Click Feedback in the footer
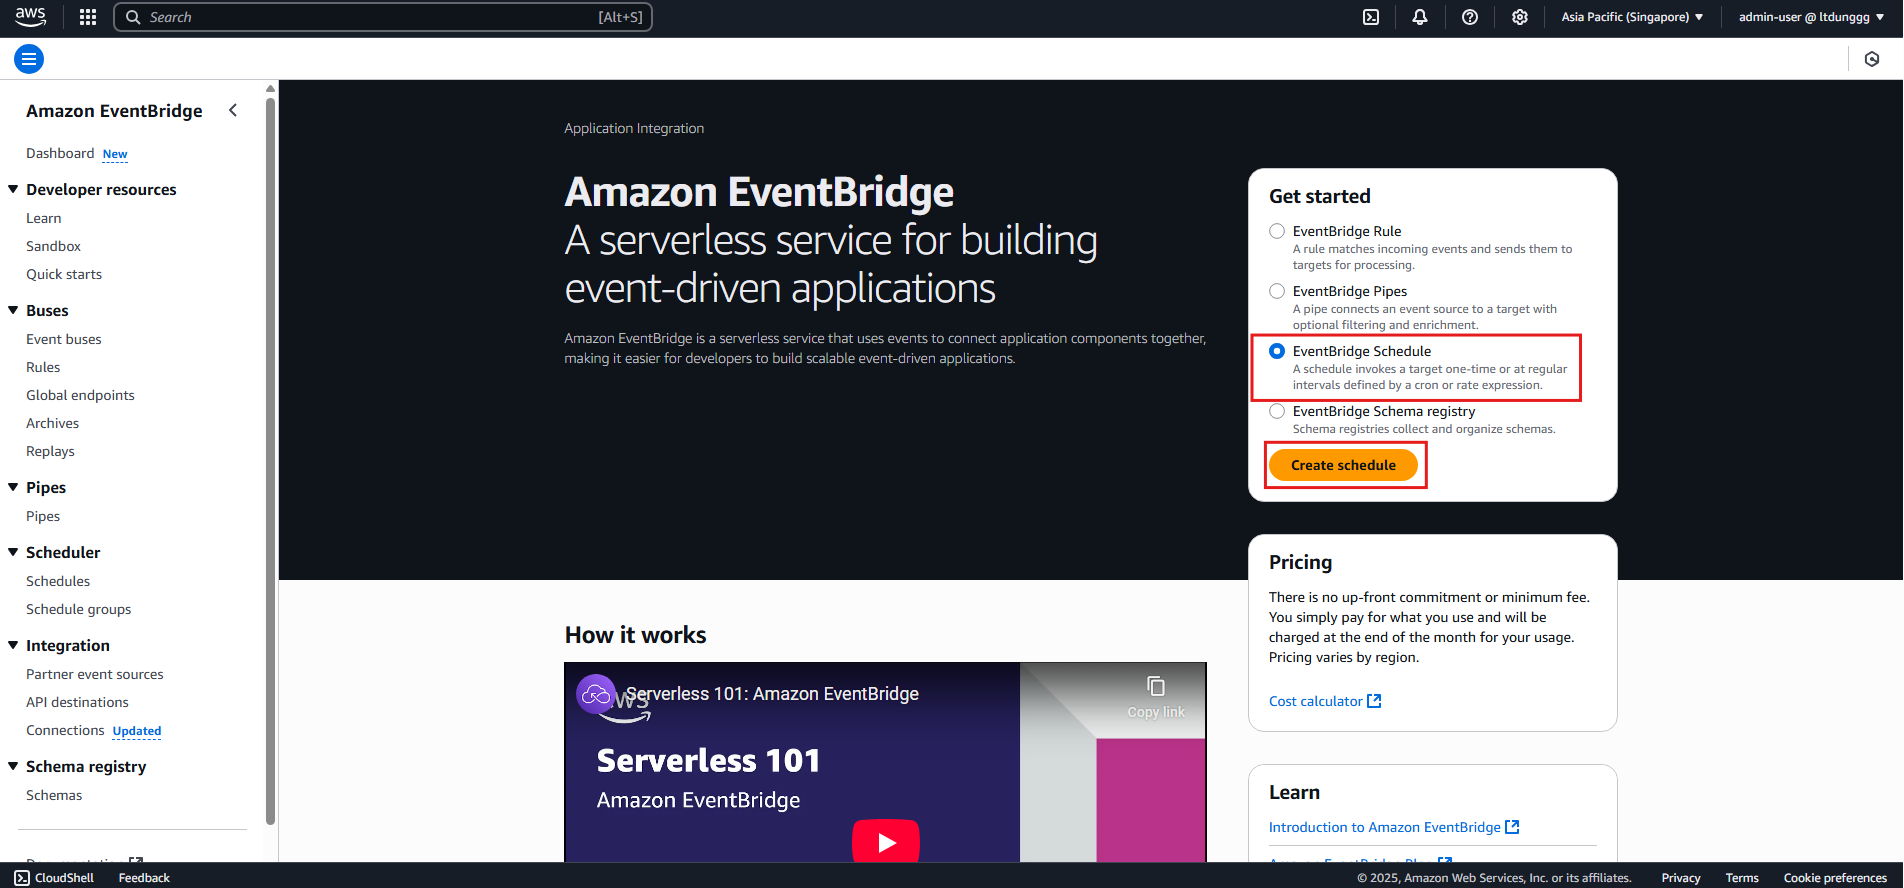 tap(144, 878)
